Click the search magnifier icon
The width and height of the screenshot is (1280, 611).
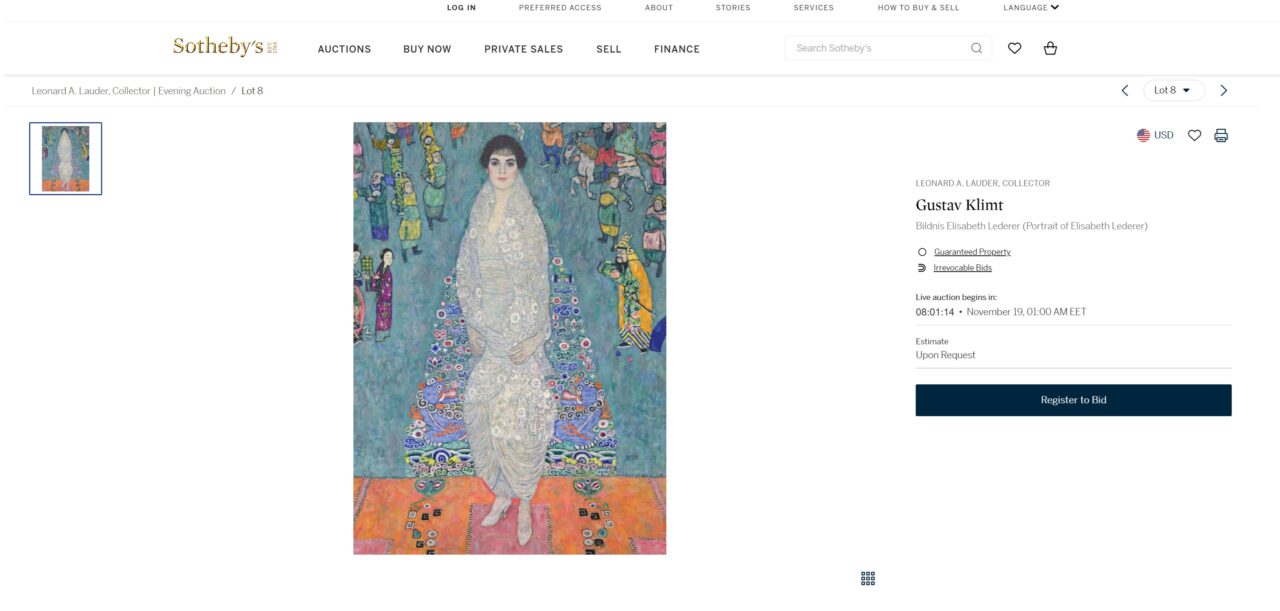(976, 48)
